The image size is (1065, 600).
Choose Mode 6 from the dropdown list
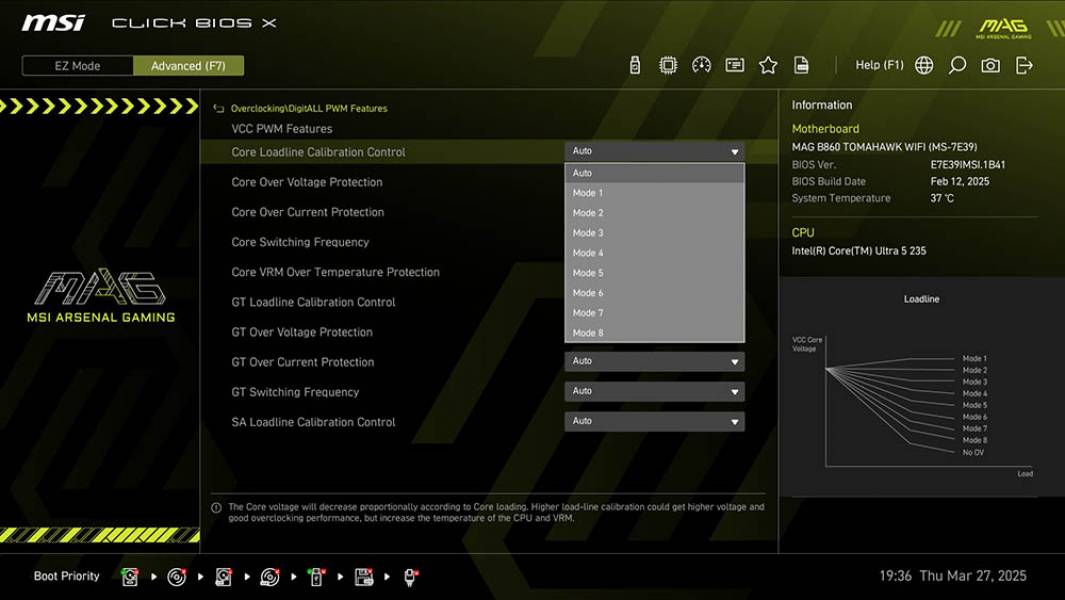tap(654, 293)
